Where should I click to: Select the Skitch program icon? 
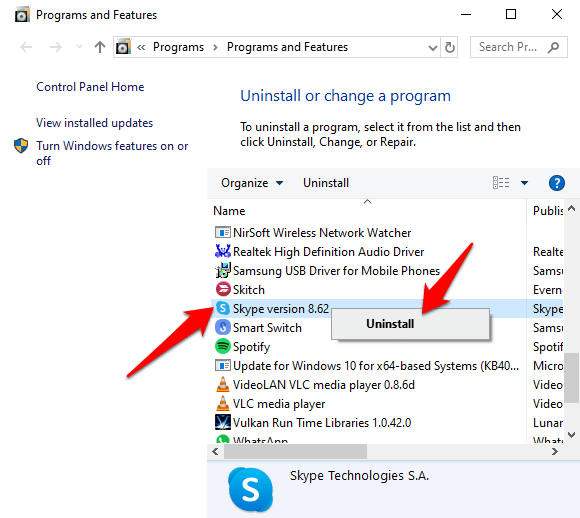(223, 289)
